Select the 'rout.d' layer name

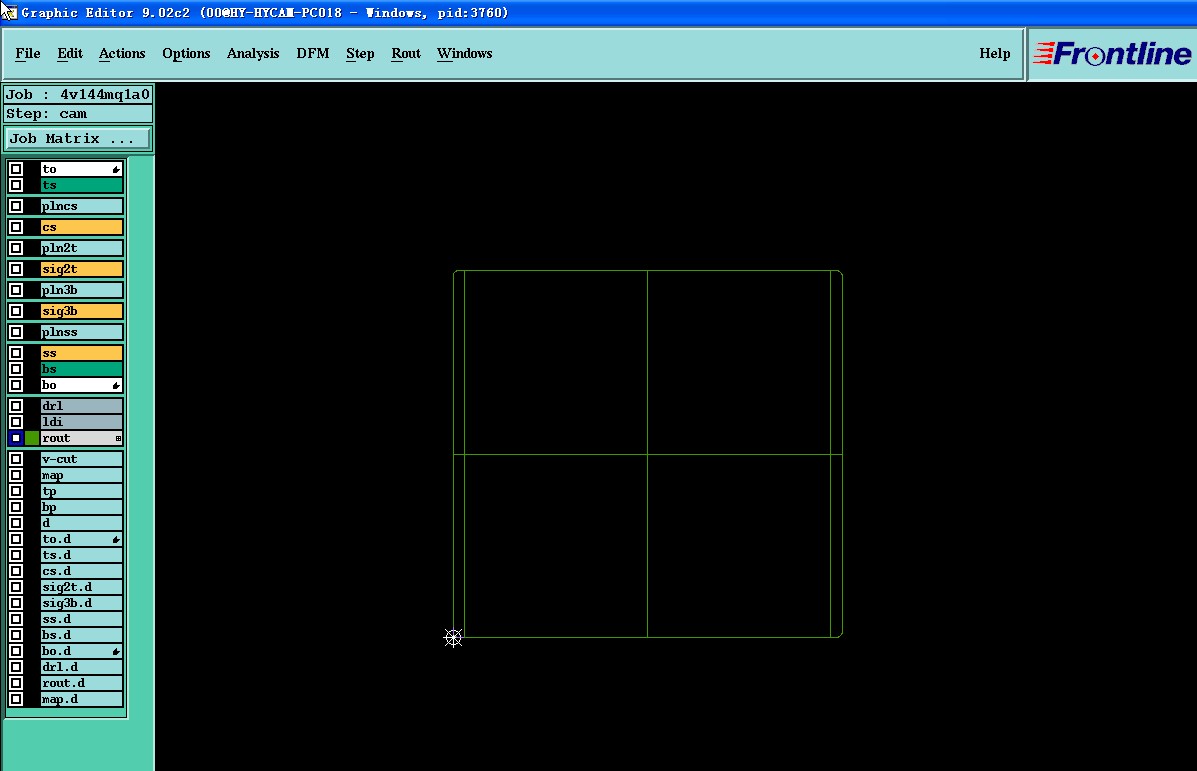[x=82, y=684]
